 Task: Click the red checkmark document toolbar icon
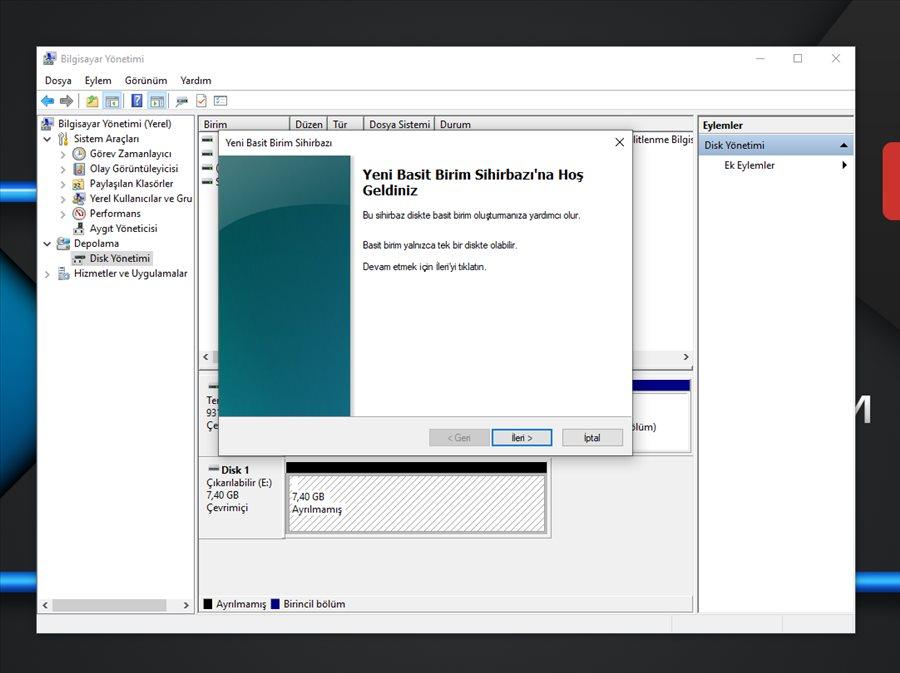pos(201,101)
